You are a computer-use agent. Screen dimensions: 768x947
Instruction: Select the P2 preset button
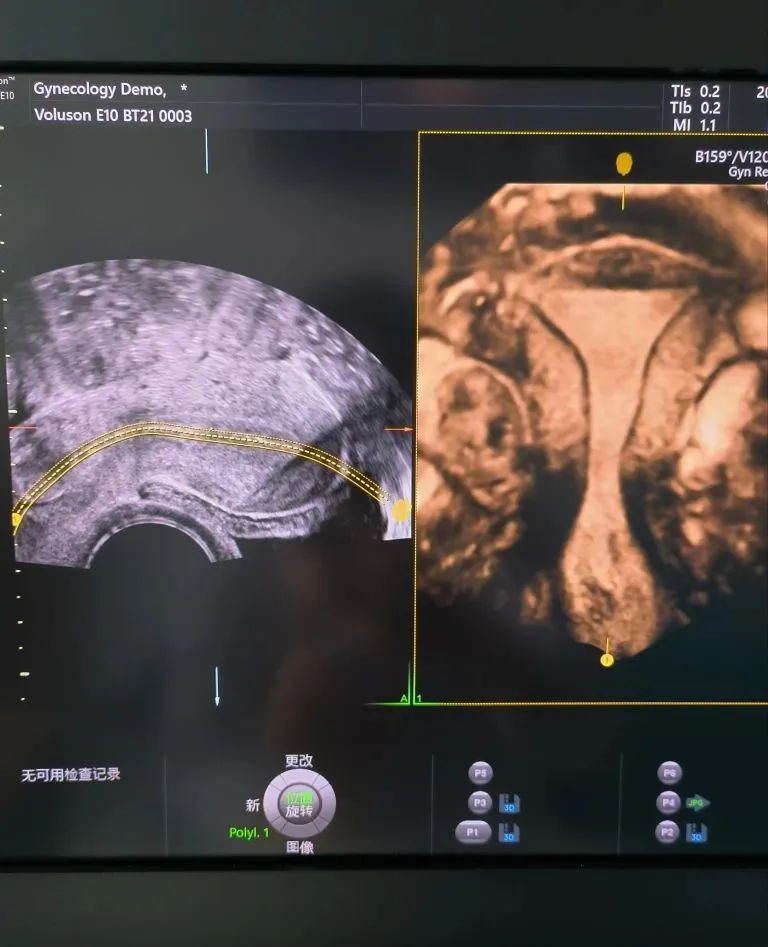pyautogui.click(x=667, y=832)
